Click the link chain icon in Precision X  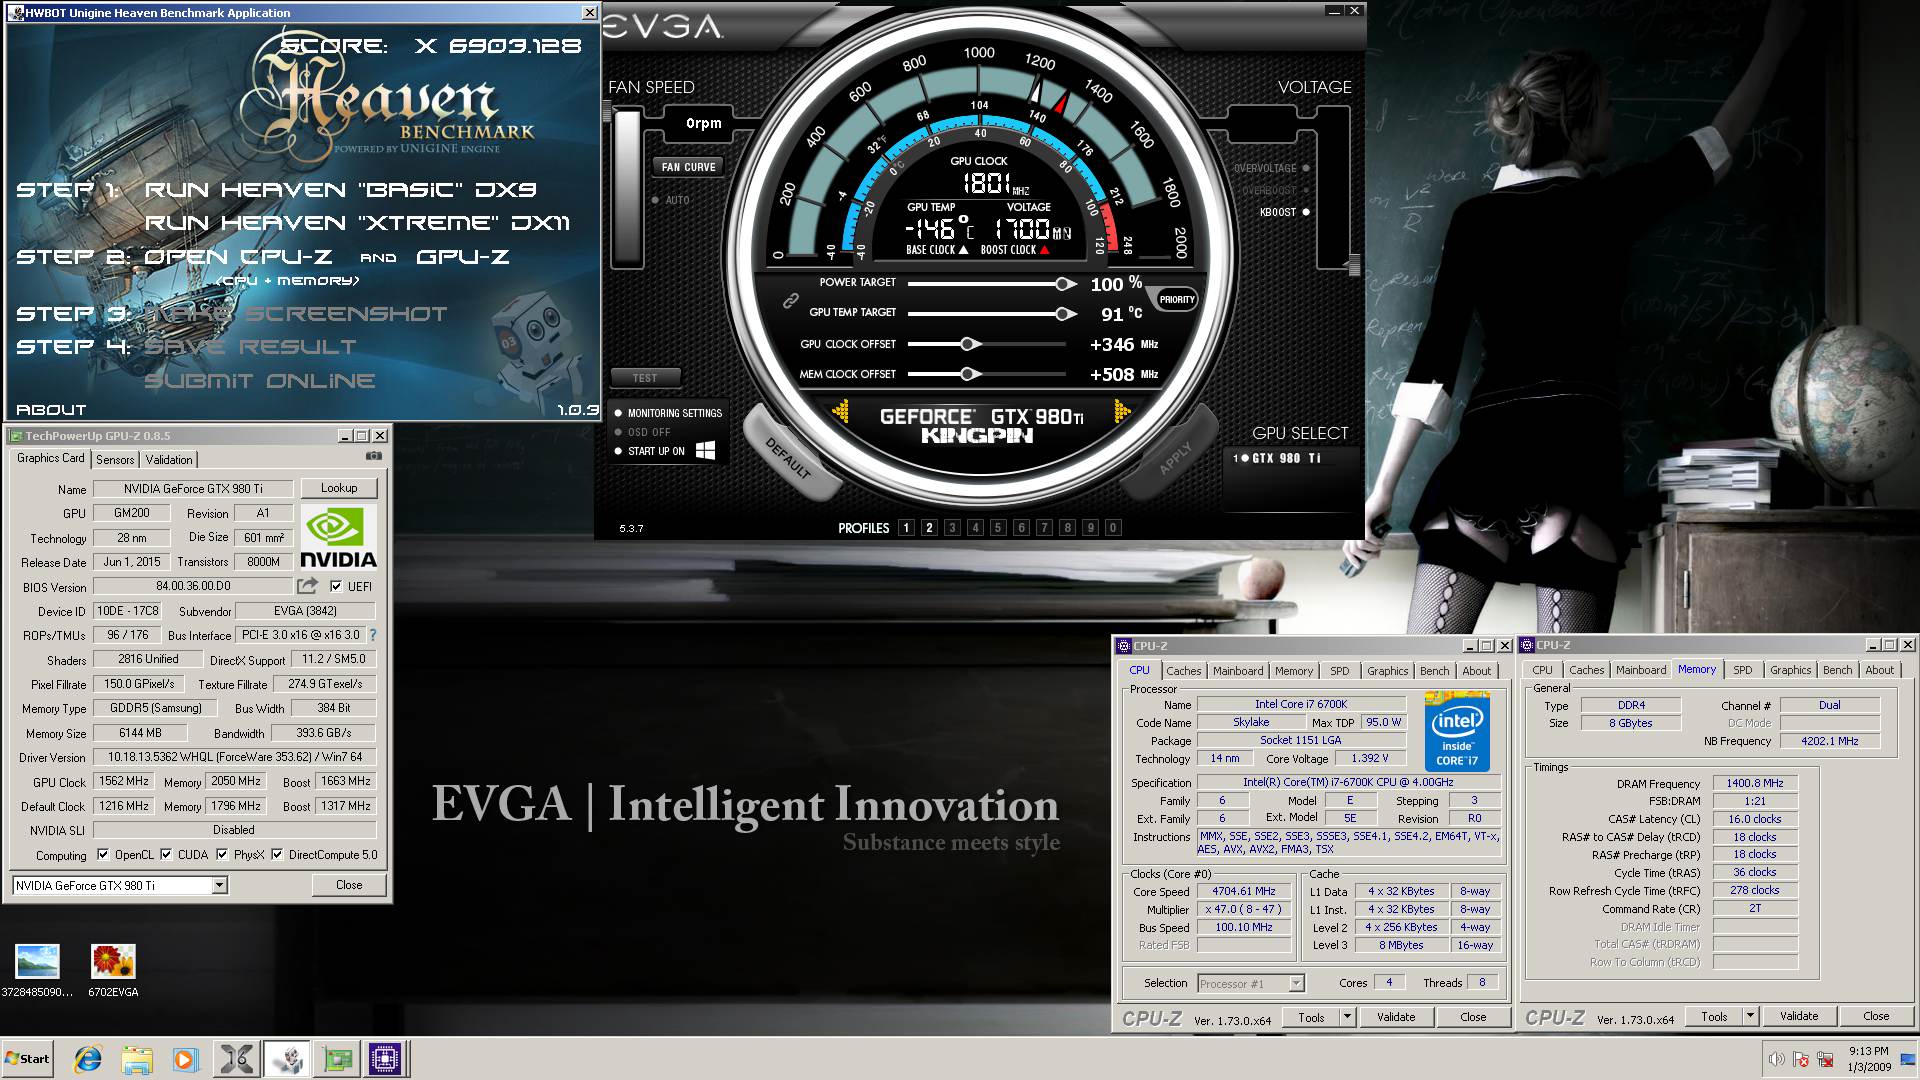790,299
